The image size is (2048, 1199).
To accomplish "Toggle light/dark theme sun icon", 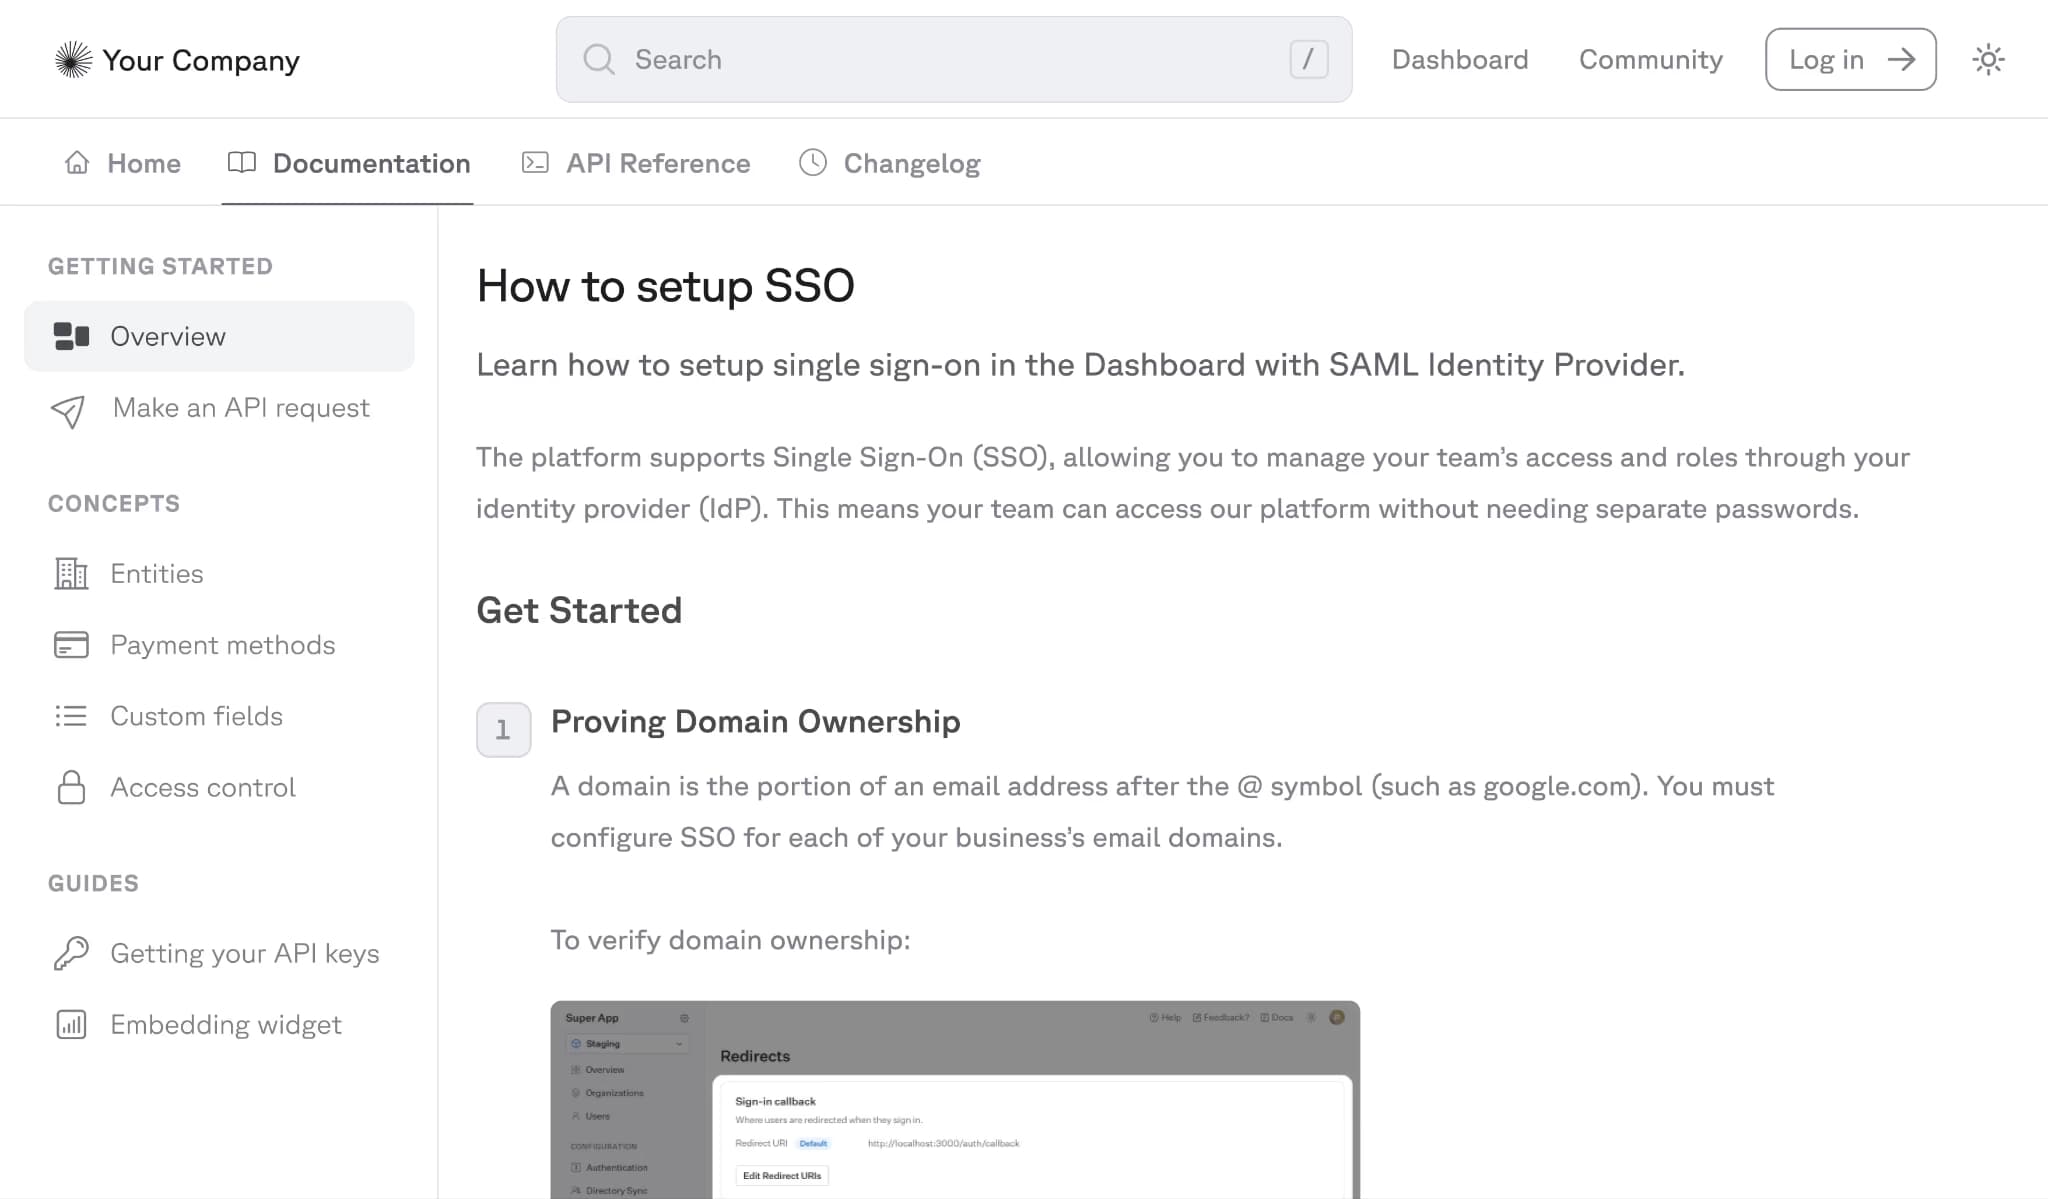I will (x=1988, y=60).
